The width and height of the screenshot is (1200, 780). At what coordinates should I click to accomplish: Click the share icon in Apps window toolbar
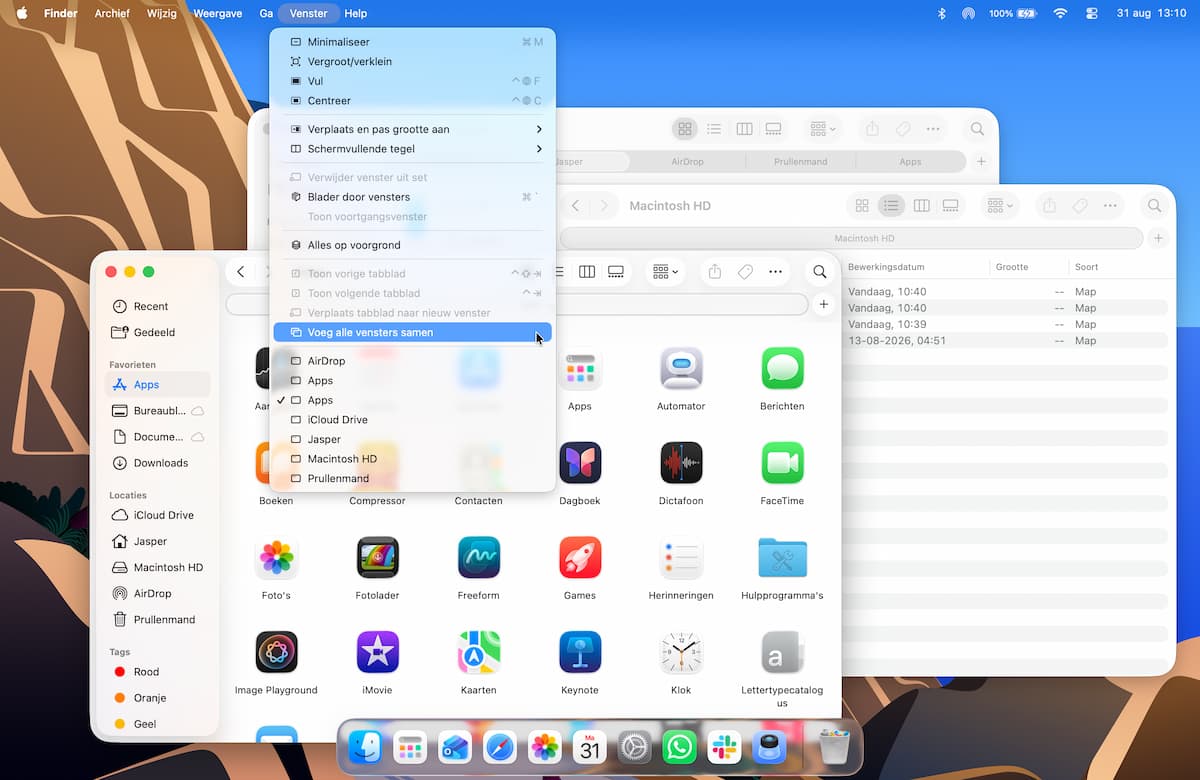[715, 272]
